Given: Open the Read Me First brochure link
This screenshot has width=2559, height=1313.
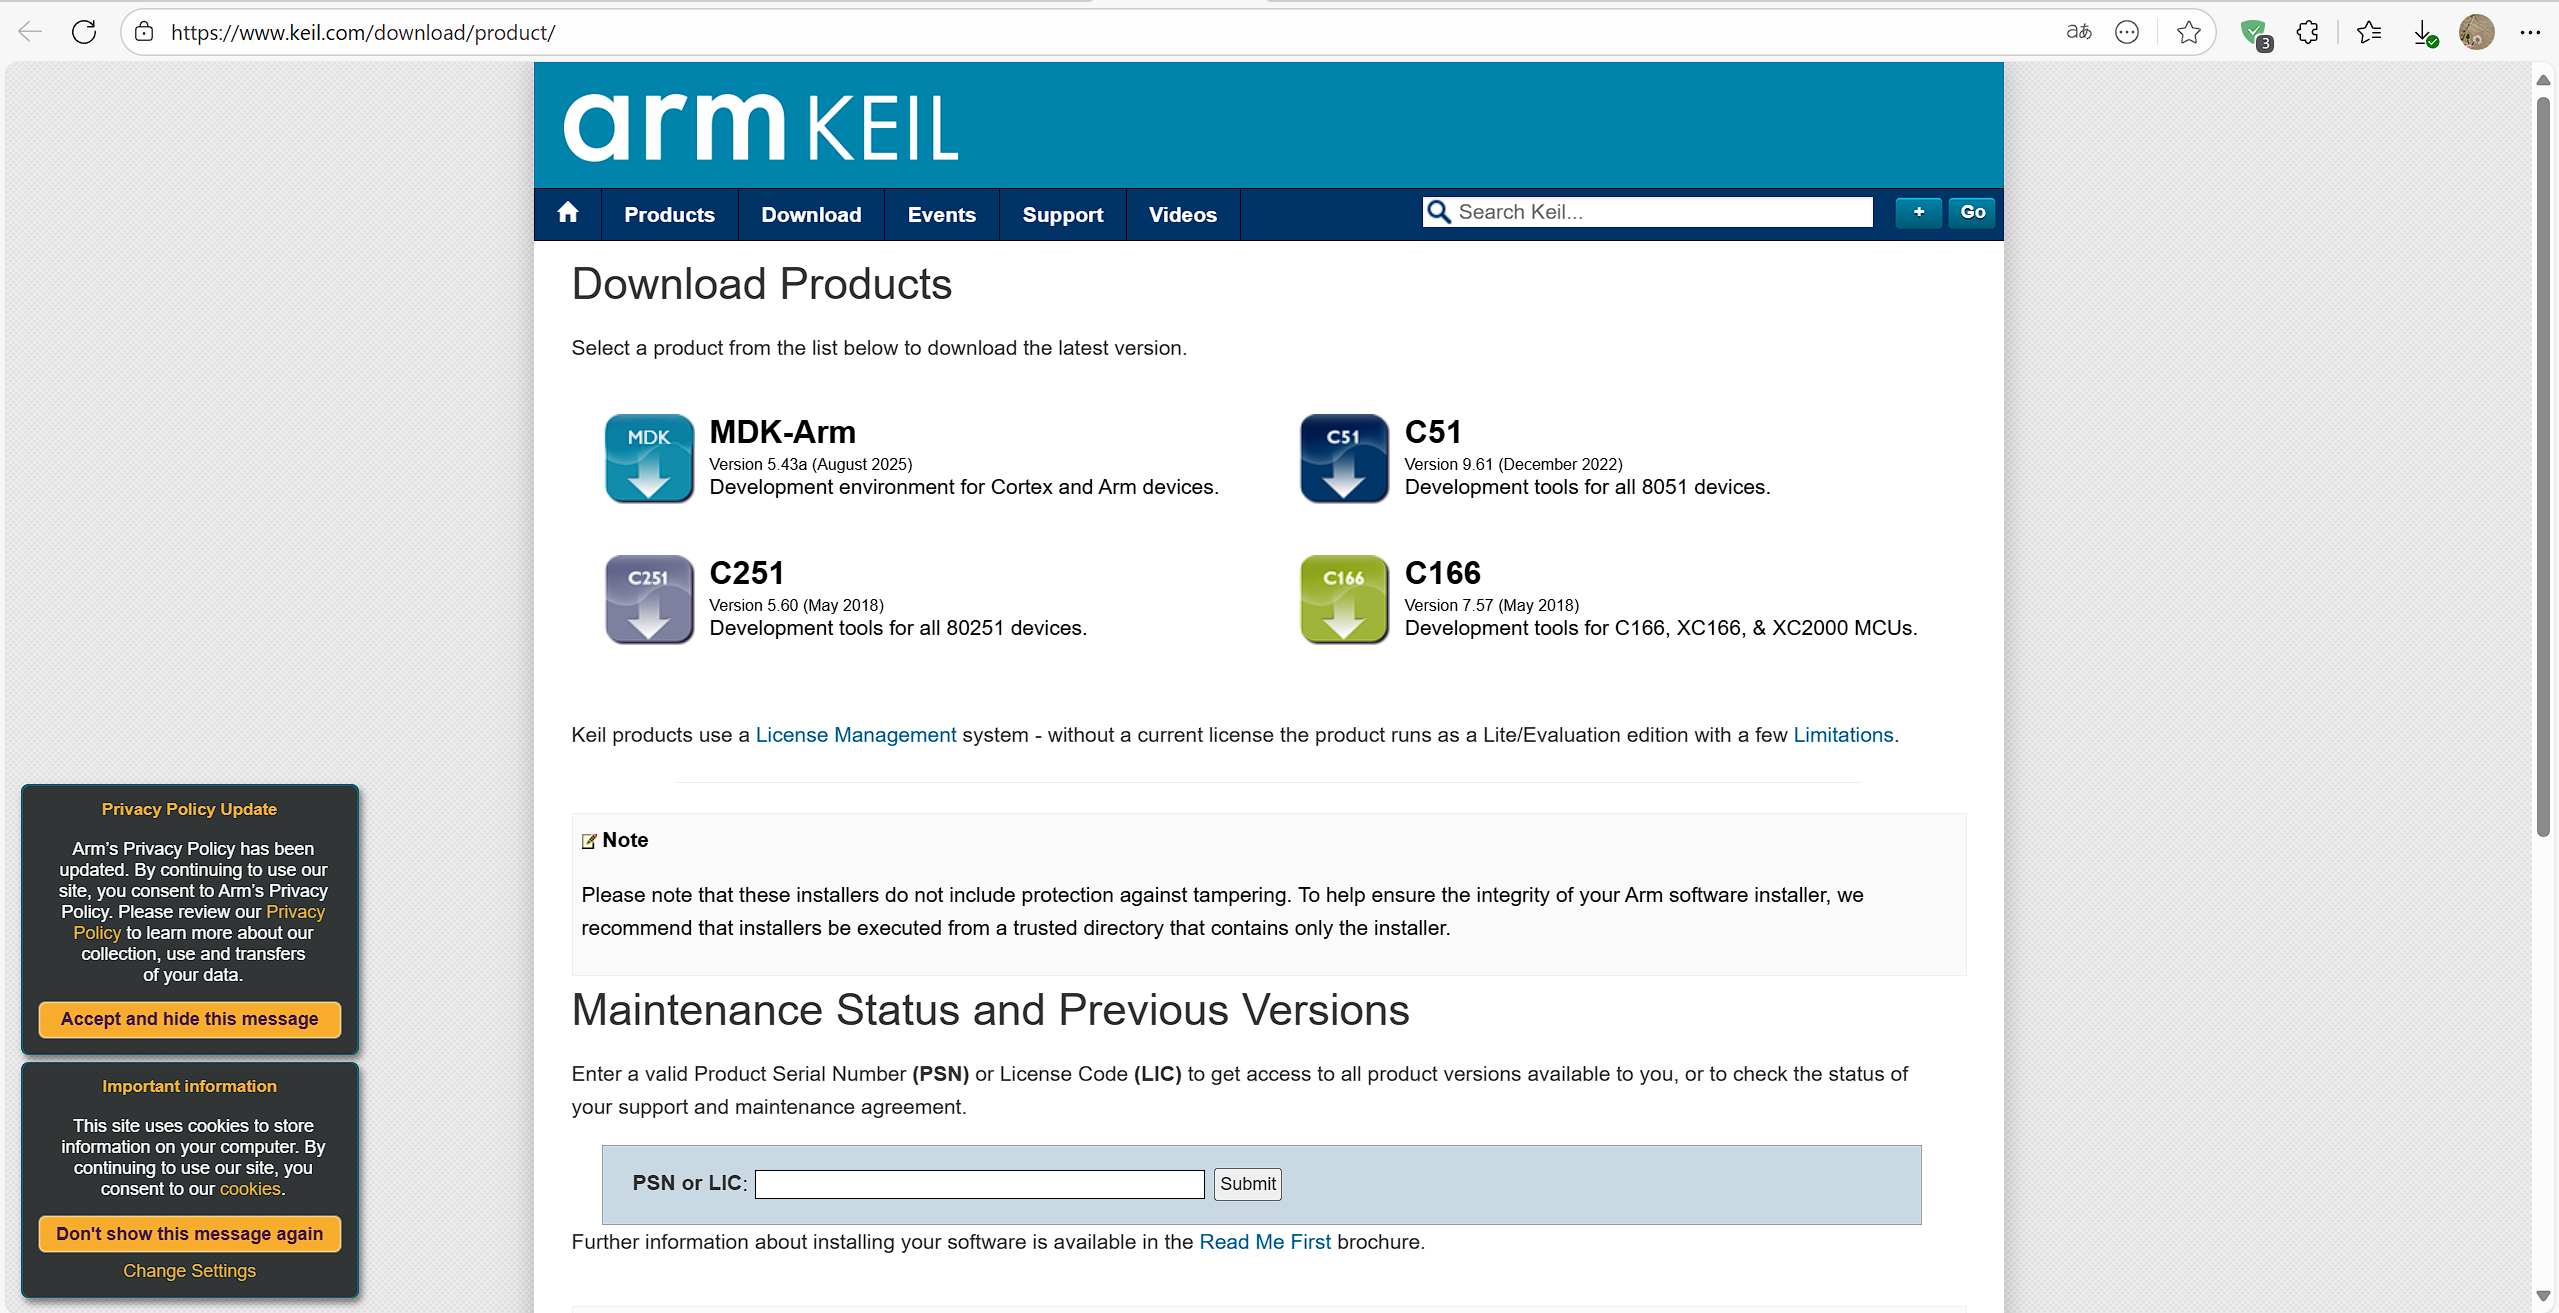Looking at the screenshot, I should pyautogui.click(x=1265, y=1242).
